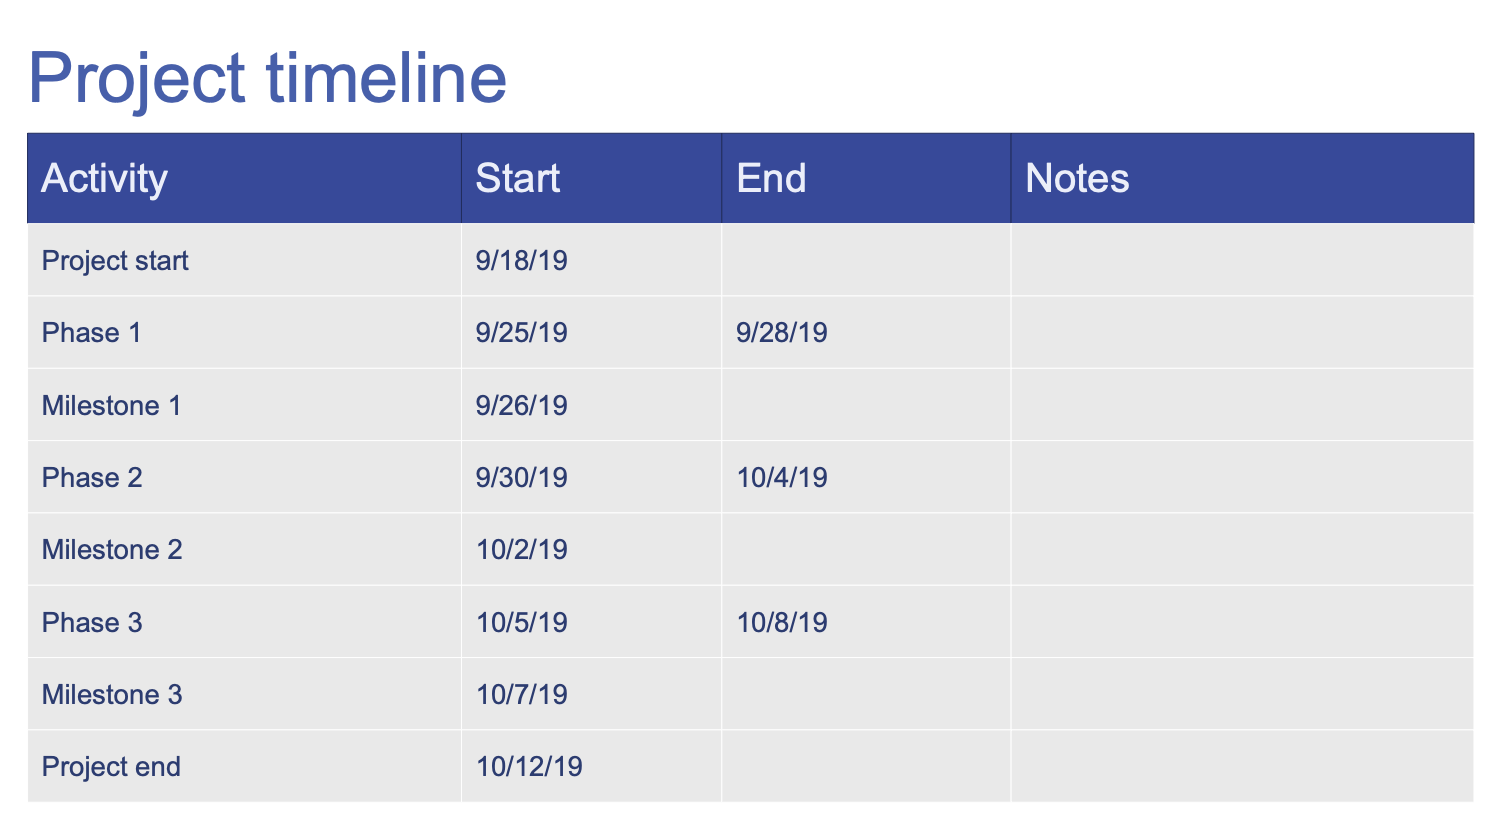Click the Phase 1 activity cell
This screenshot has width=1500, height=825.
[x=91, y=333]
